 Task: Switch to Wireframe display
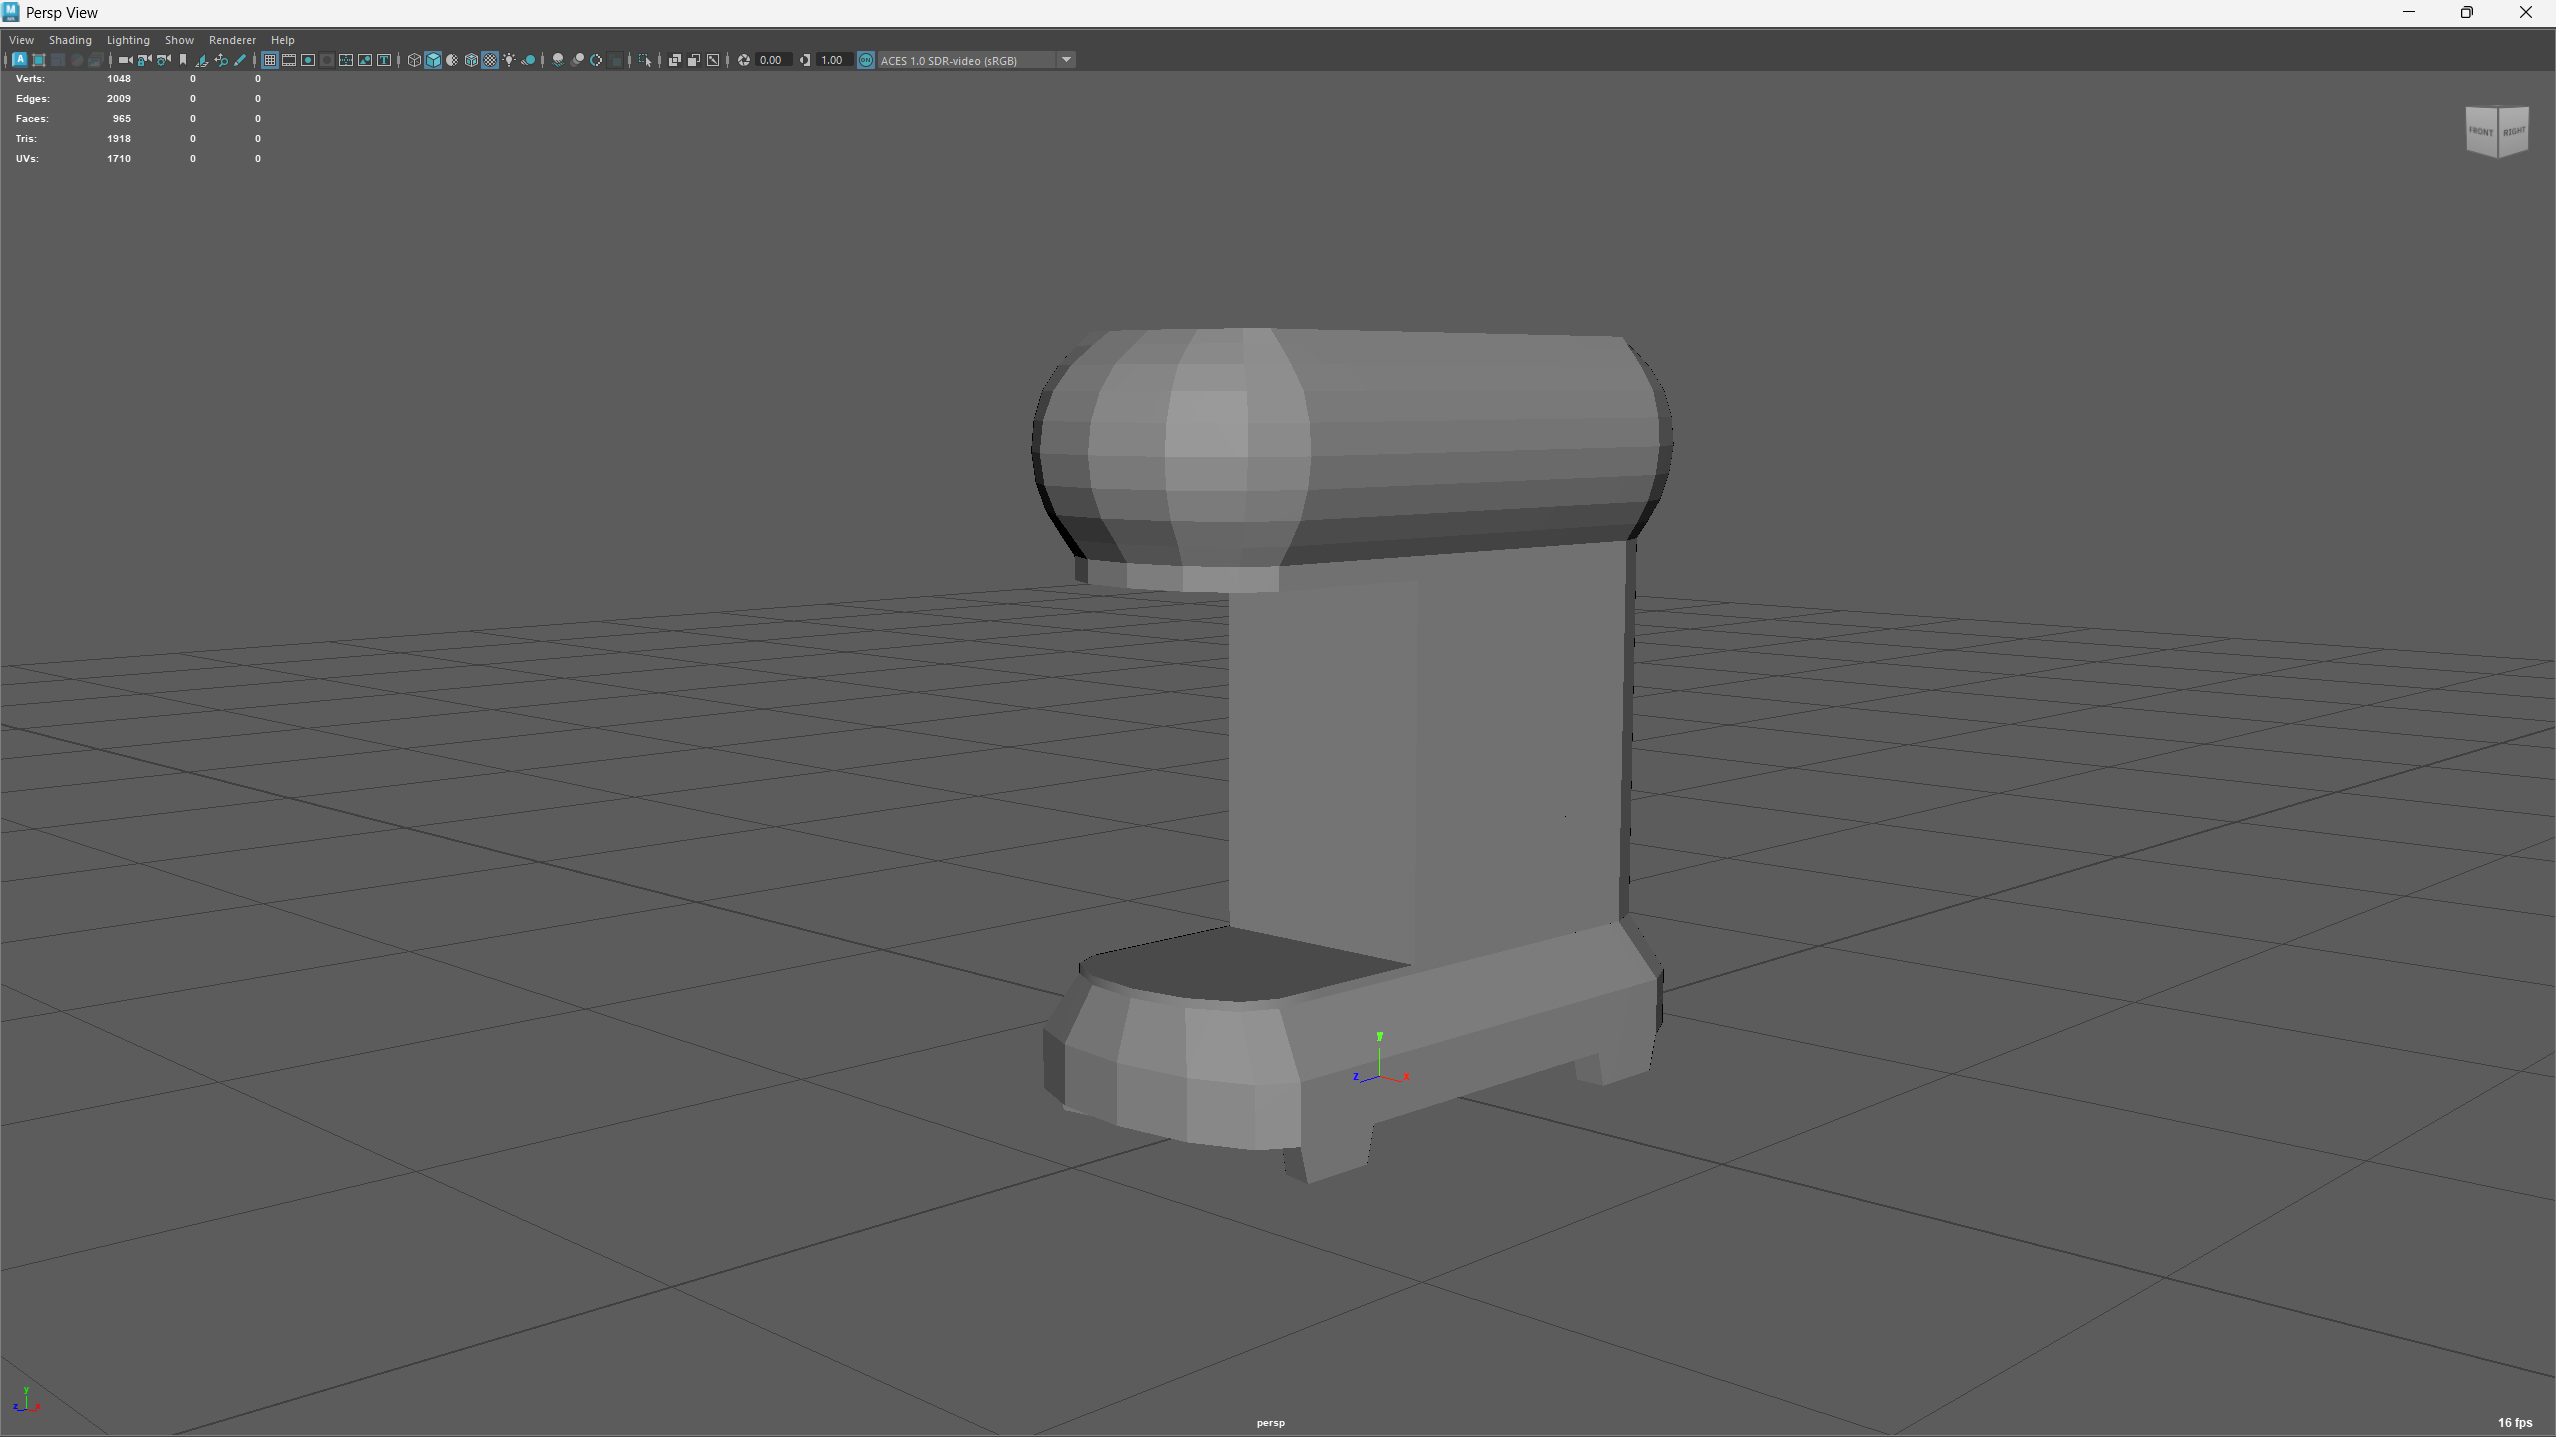(414, 60)
